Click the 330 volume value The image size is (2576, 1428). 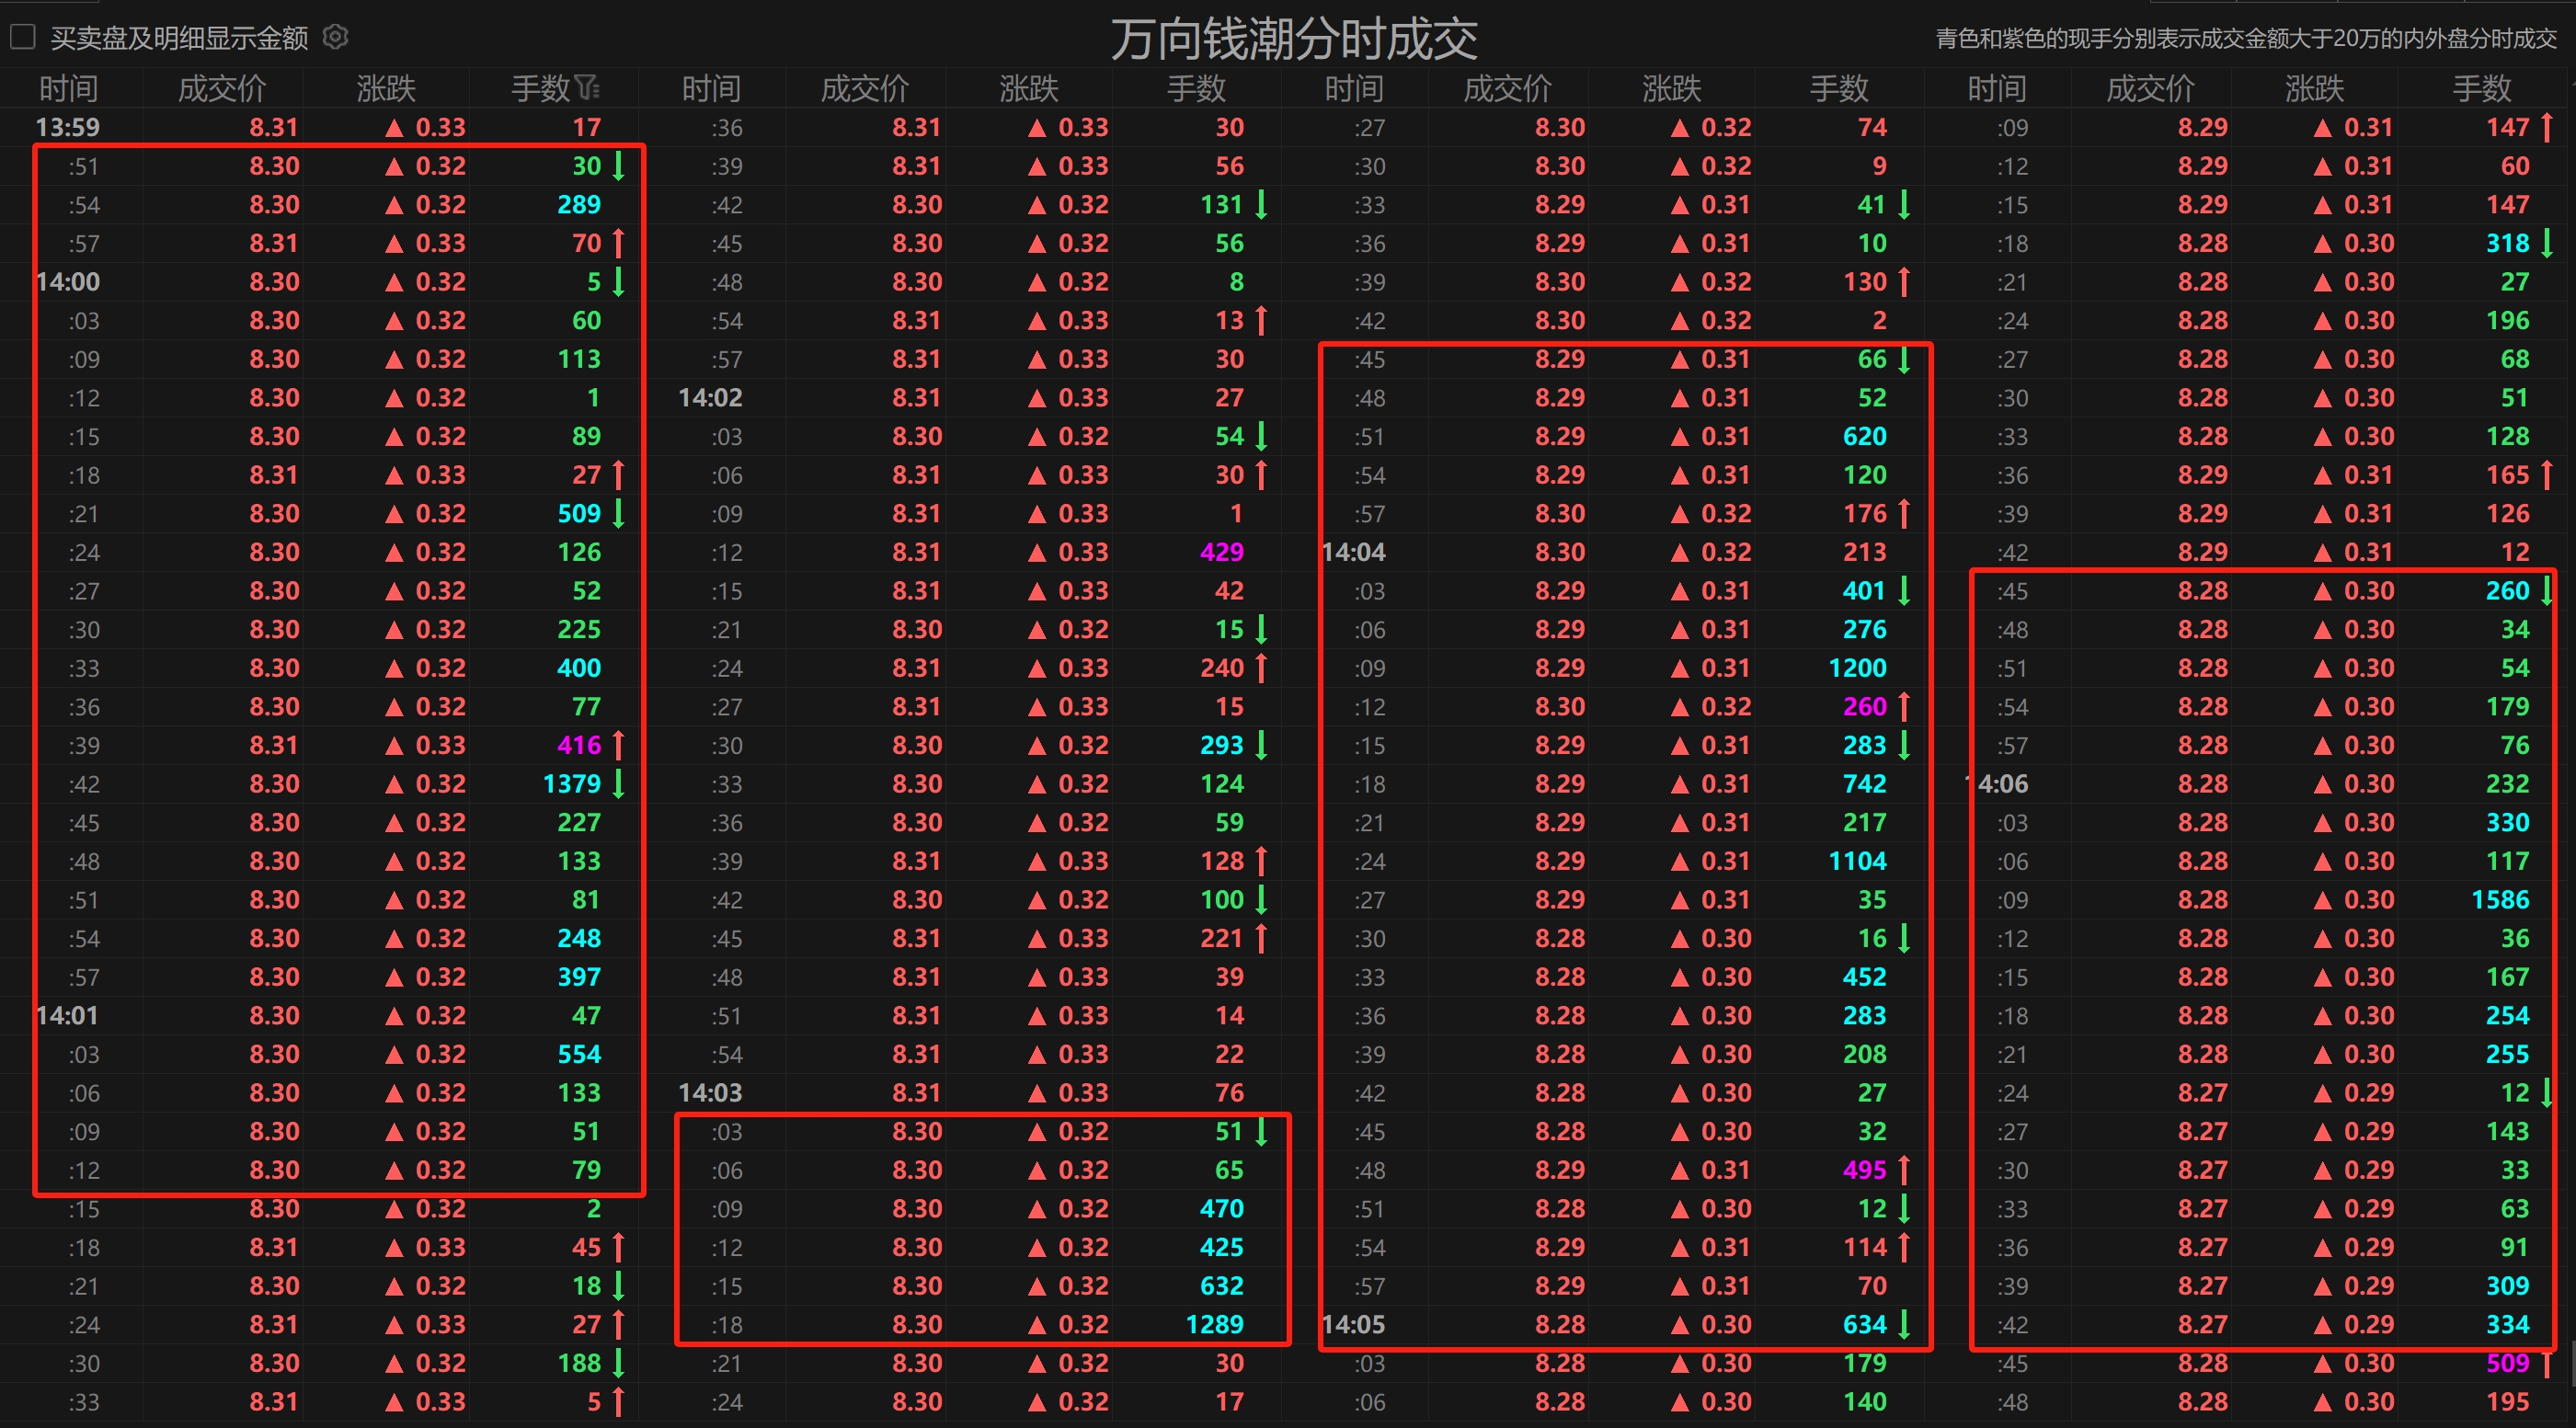coord(2507,822)
